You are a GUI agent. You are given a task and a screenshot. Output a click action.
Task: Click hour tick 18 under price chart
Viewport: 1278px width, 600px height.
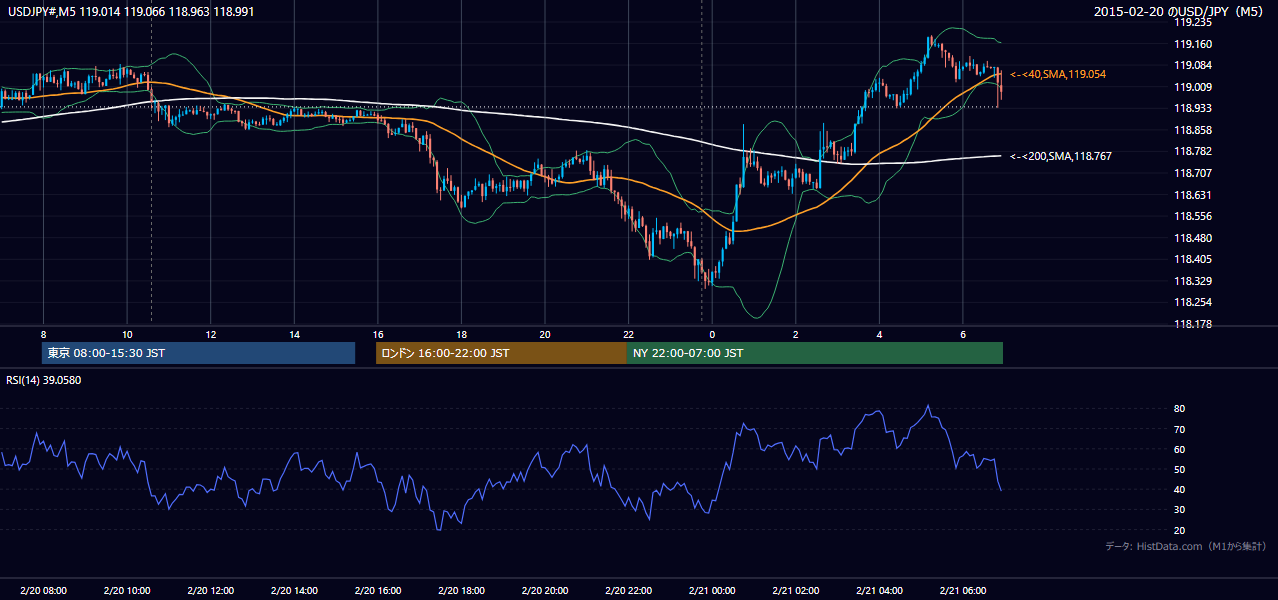point(461,334)
